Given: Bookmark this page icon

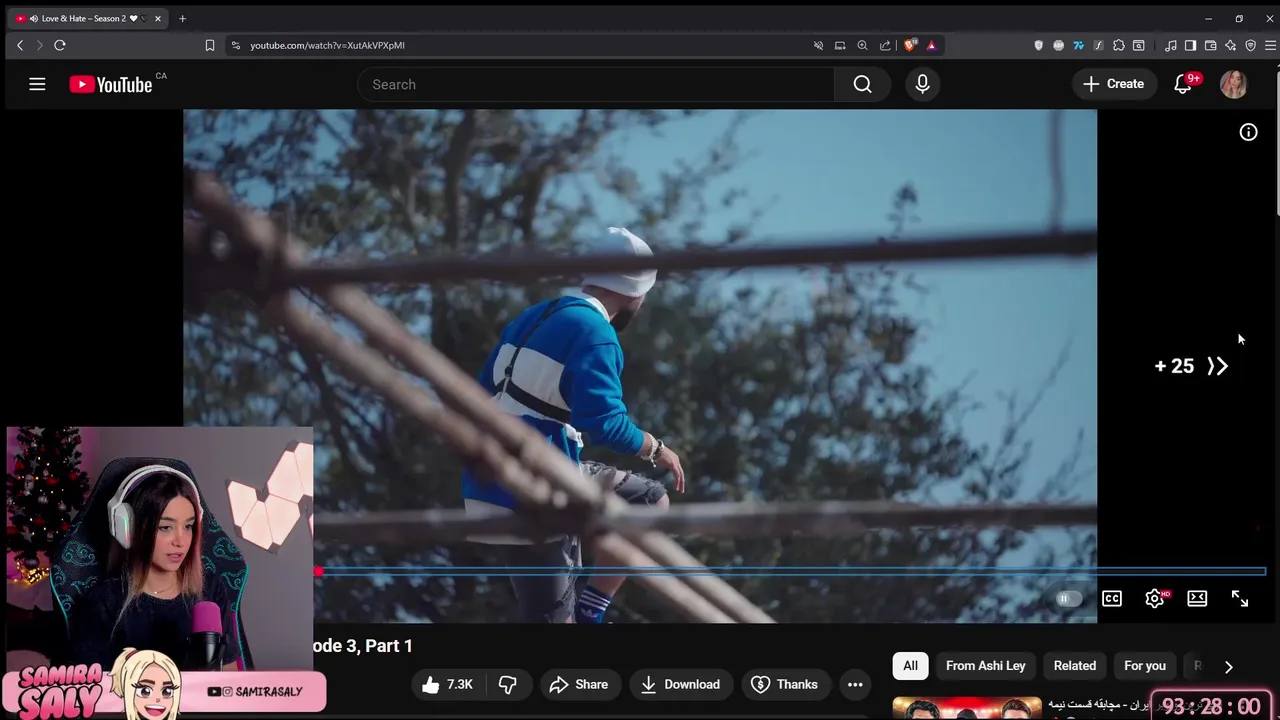Looking at the screenshot, I should [210, 45].
